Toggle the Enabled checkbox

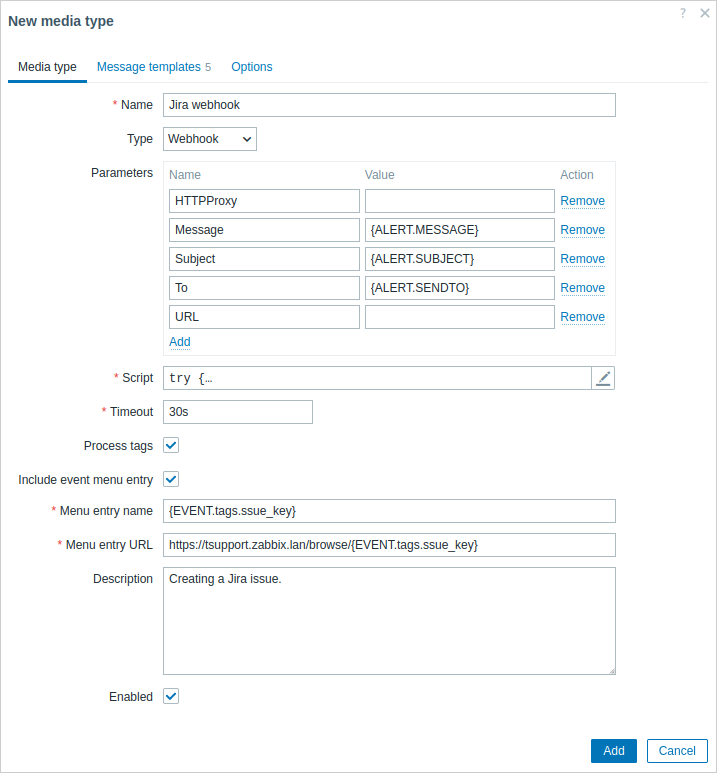[171, 696]
